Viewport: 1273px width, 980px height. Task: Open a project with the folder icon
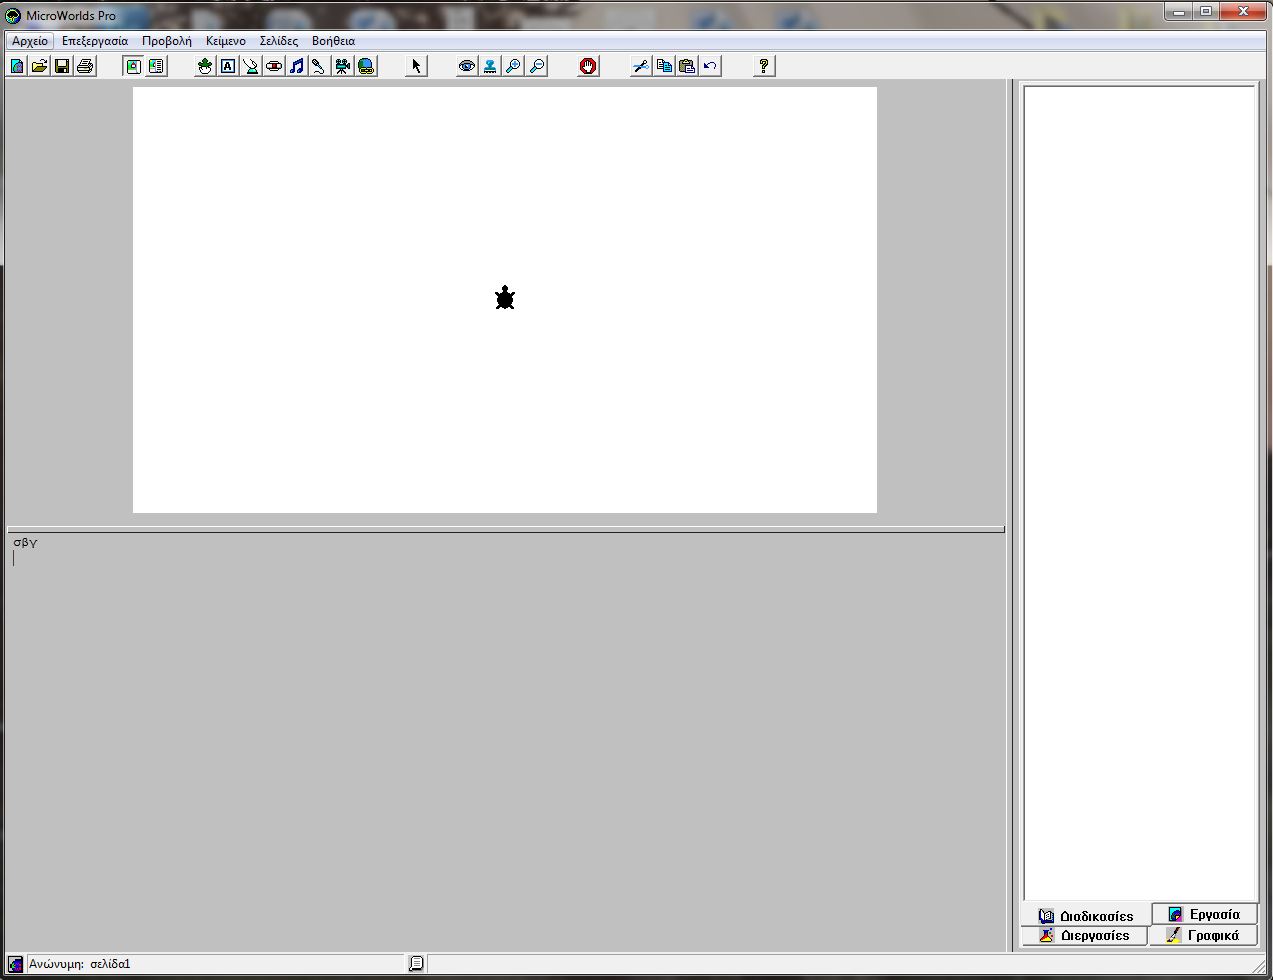point(40,66)
